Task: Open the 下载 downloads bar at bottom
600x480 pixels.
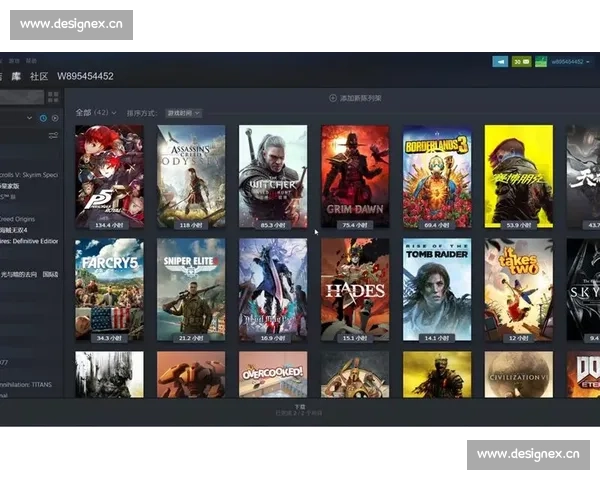Action: tap(299, 409)
